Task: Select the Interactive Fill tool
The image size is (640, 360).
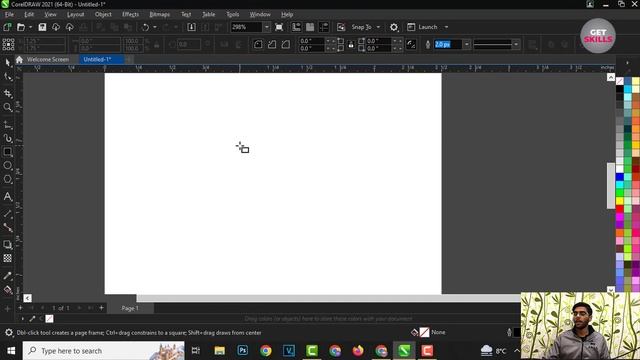Action: pyautogui.click(x=8, y=290)
